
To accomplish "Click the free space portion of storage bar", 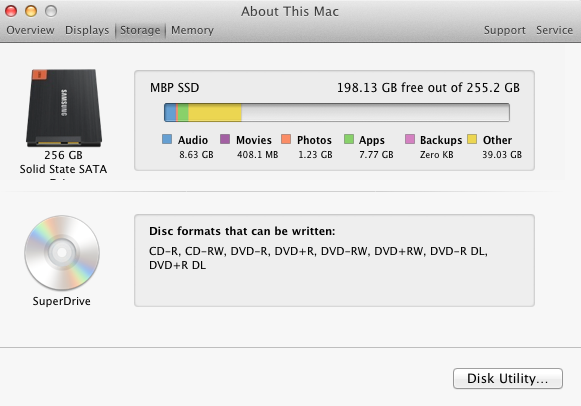I will pos(375,113).
